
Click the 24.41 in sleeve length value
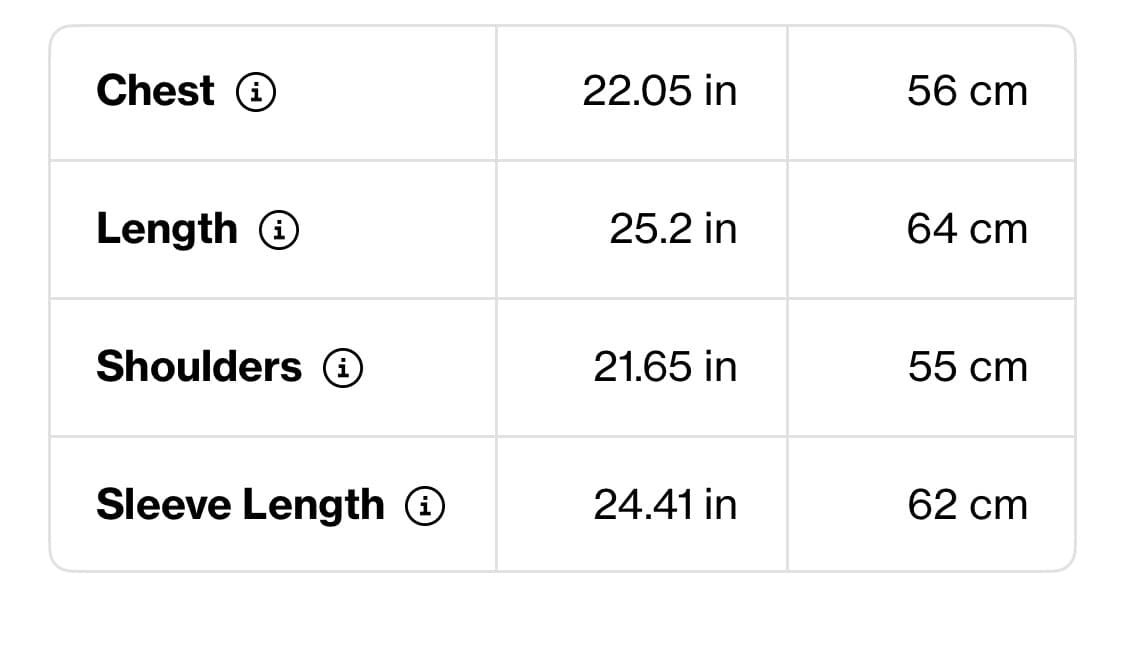click(665, 505)
